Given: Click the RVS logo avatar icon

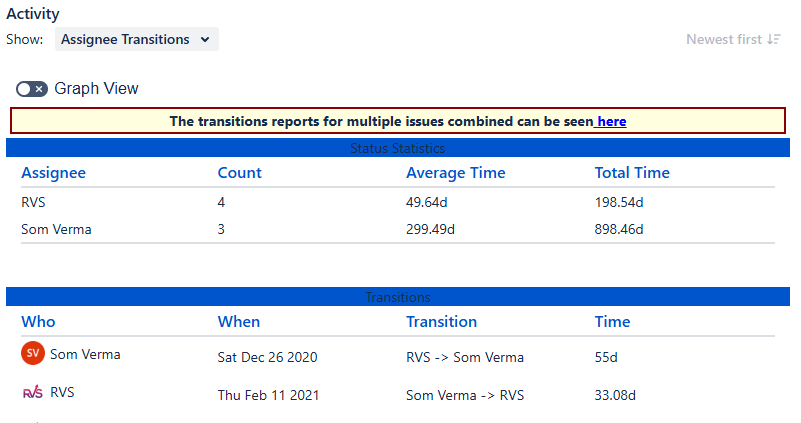Looking at the screenshot, I should tap(33, 393).
